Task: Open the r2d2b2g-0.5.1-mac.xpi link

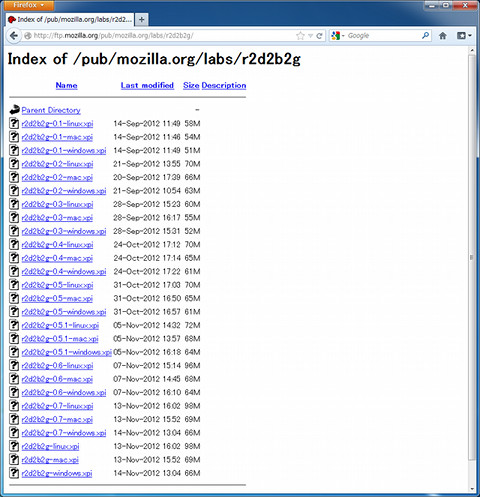Action: coord(60,339)
